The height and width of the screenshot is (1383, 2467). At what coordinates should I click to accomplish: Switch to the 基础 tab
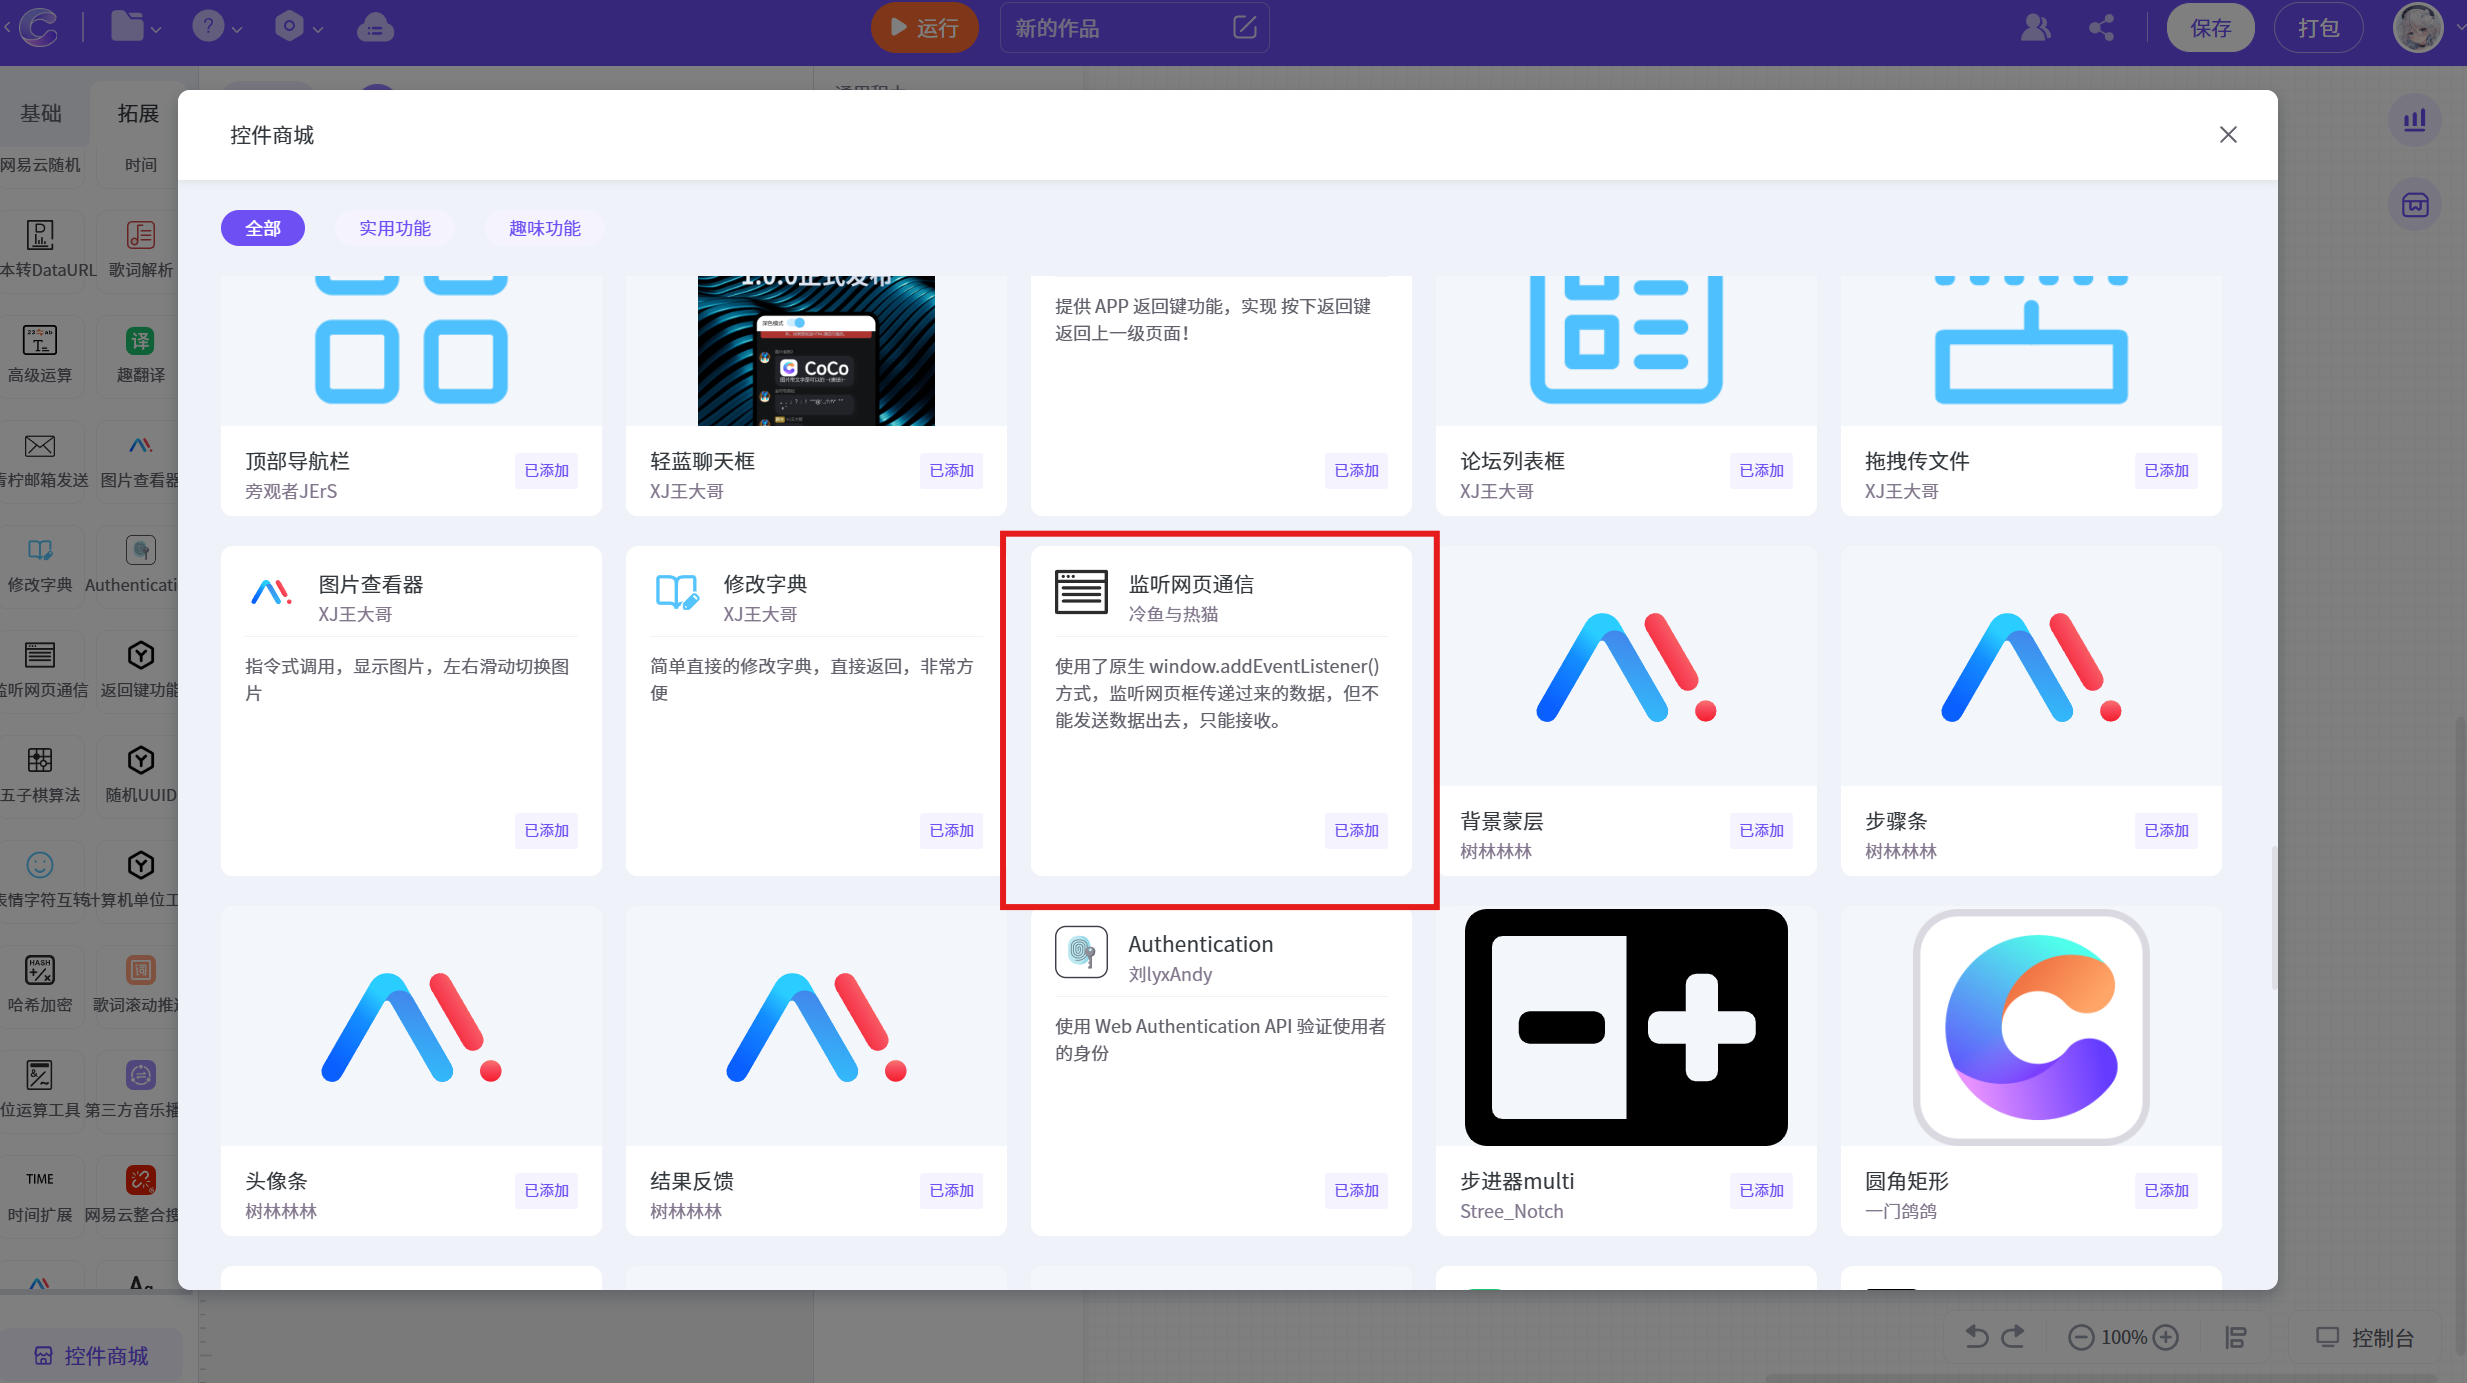(x=41, y=114)
